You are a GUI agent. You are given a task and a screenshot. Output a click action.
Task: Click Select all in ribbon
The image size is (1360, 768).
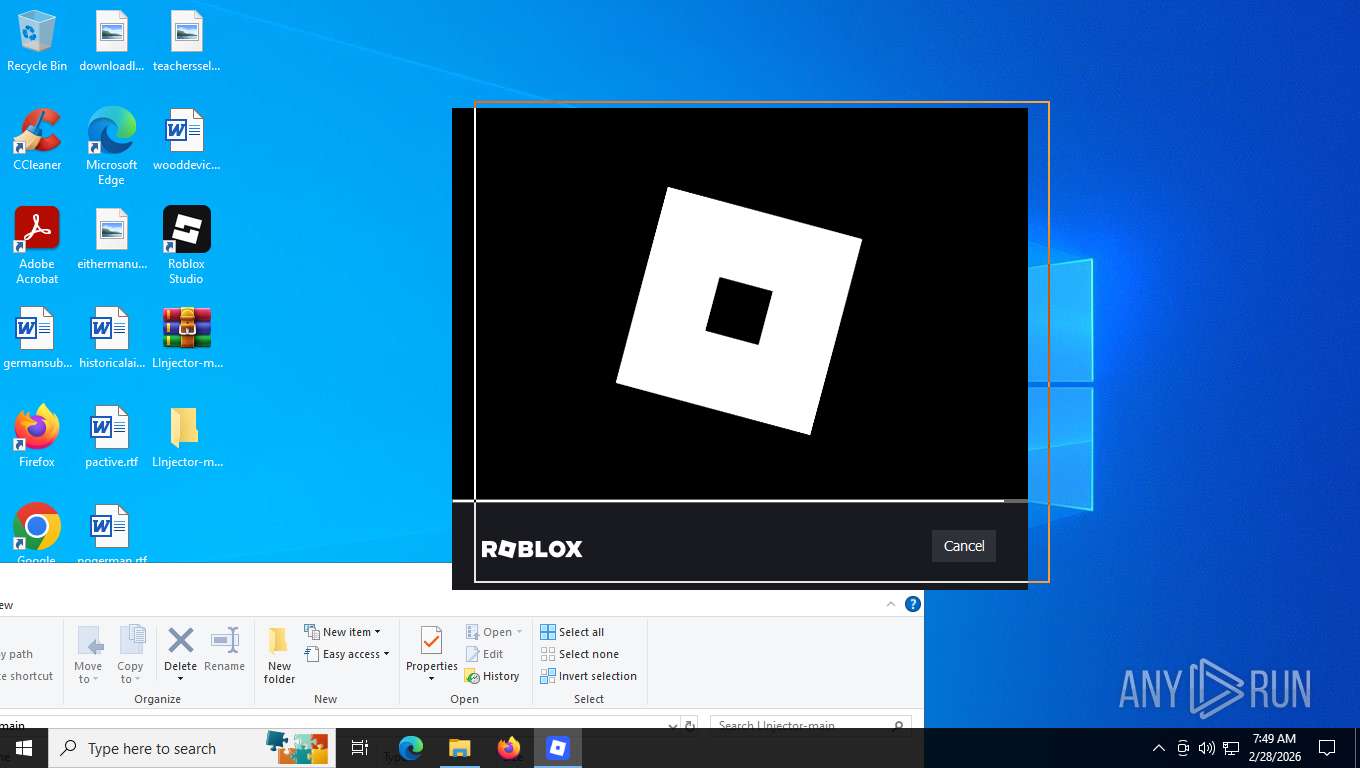pos(572,632)
